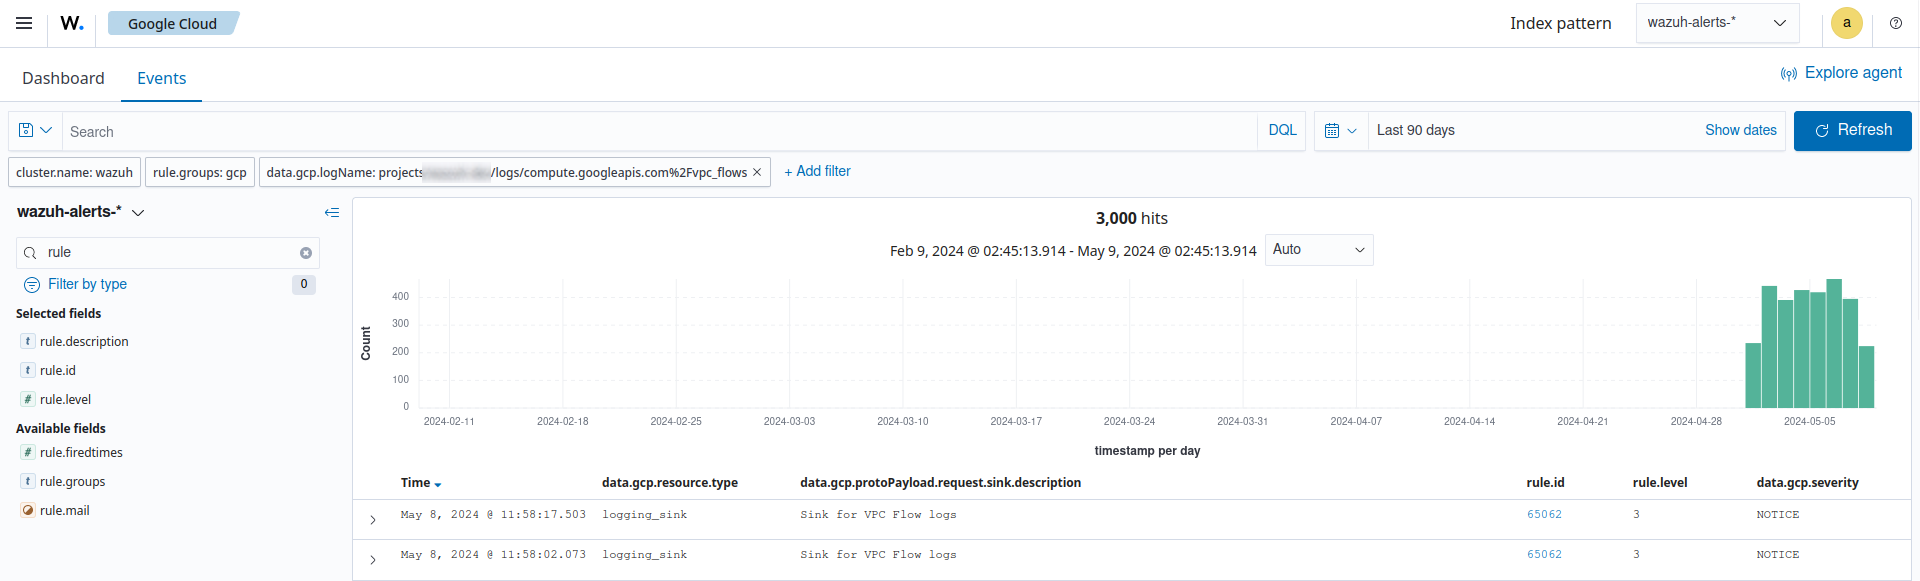Click the rule.firedtimes number type icon
The height and width of the screenshot is (581, 1920).
[x=28, y=453]
